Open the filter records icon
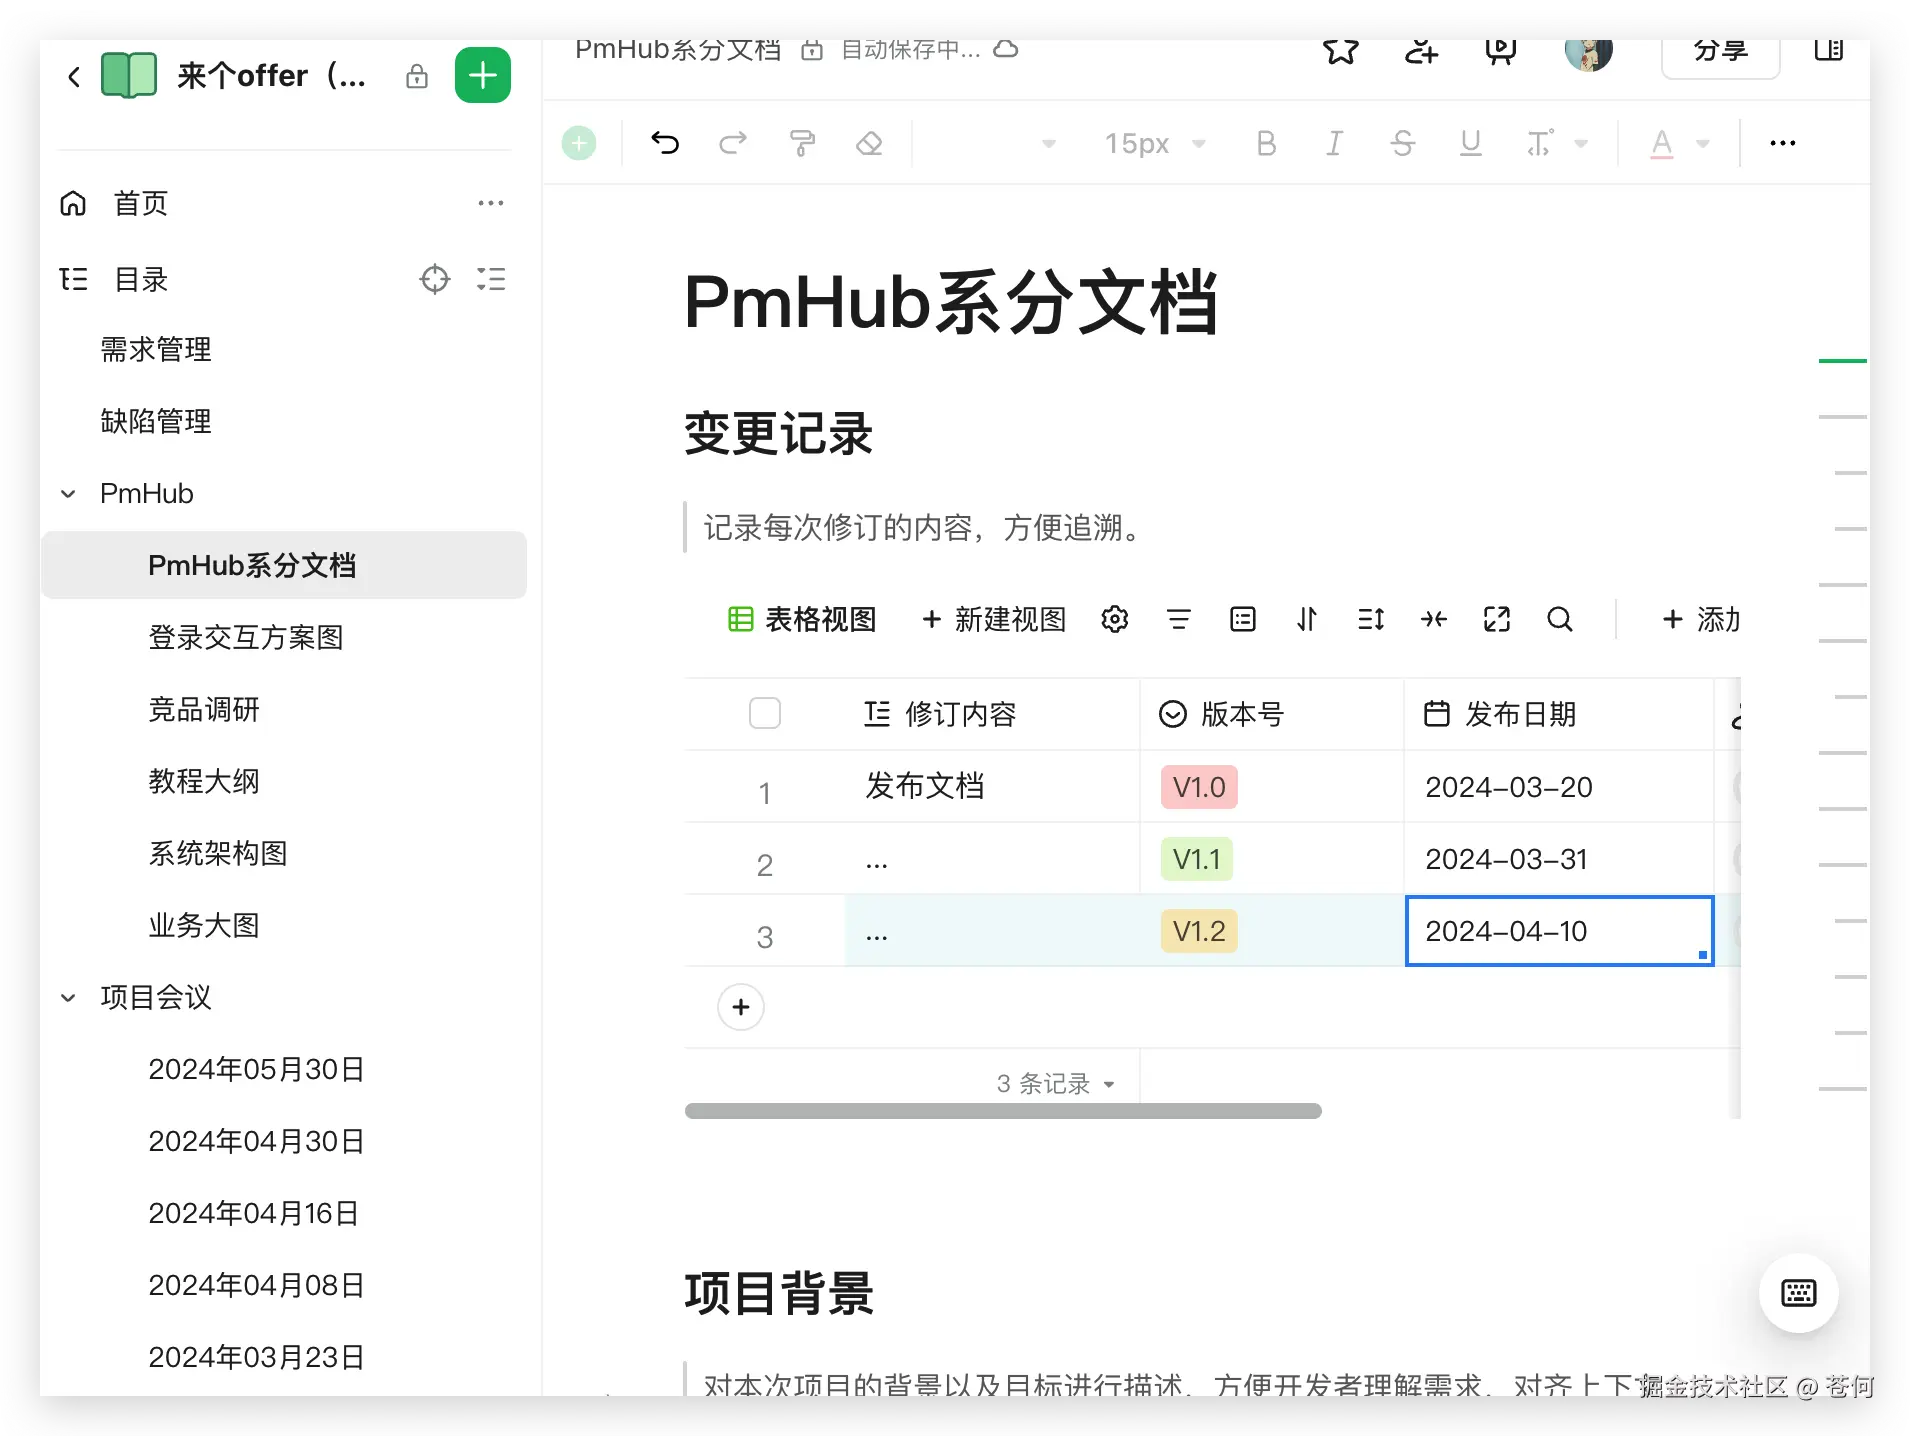Screen dimensions: 1910x1436 coord(1179,620)
